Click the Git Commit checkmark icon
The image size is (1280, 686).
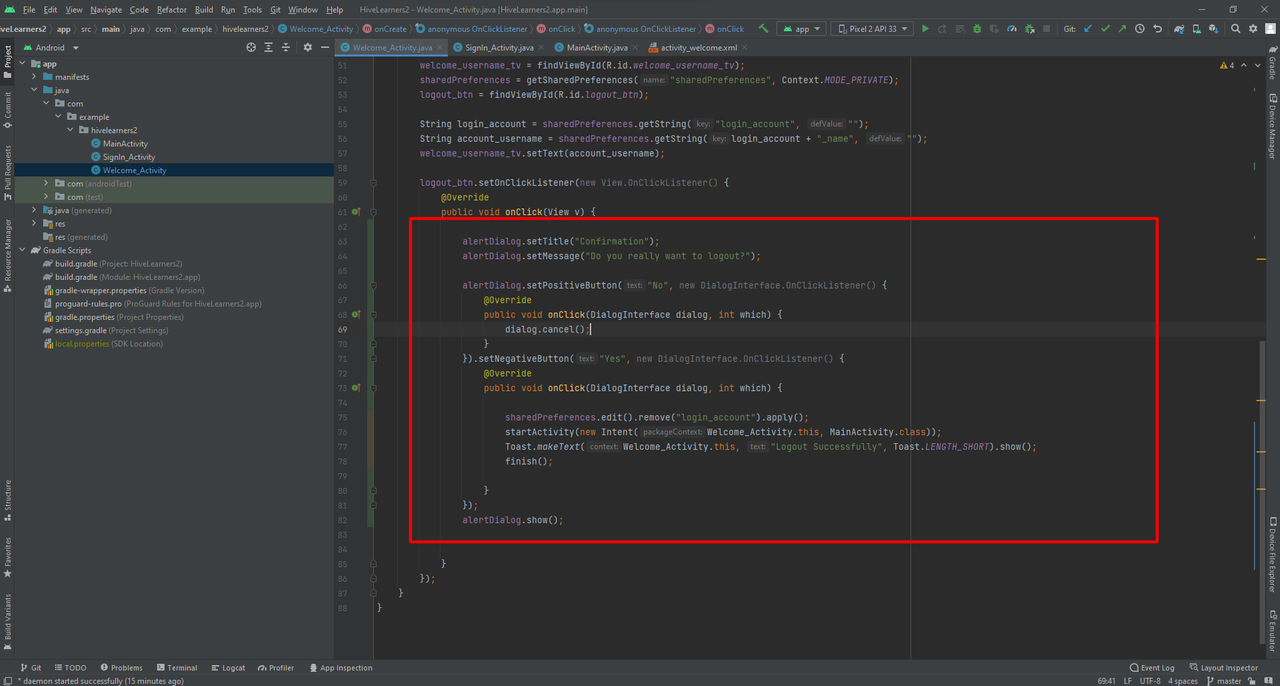(1105, 29)
